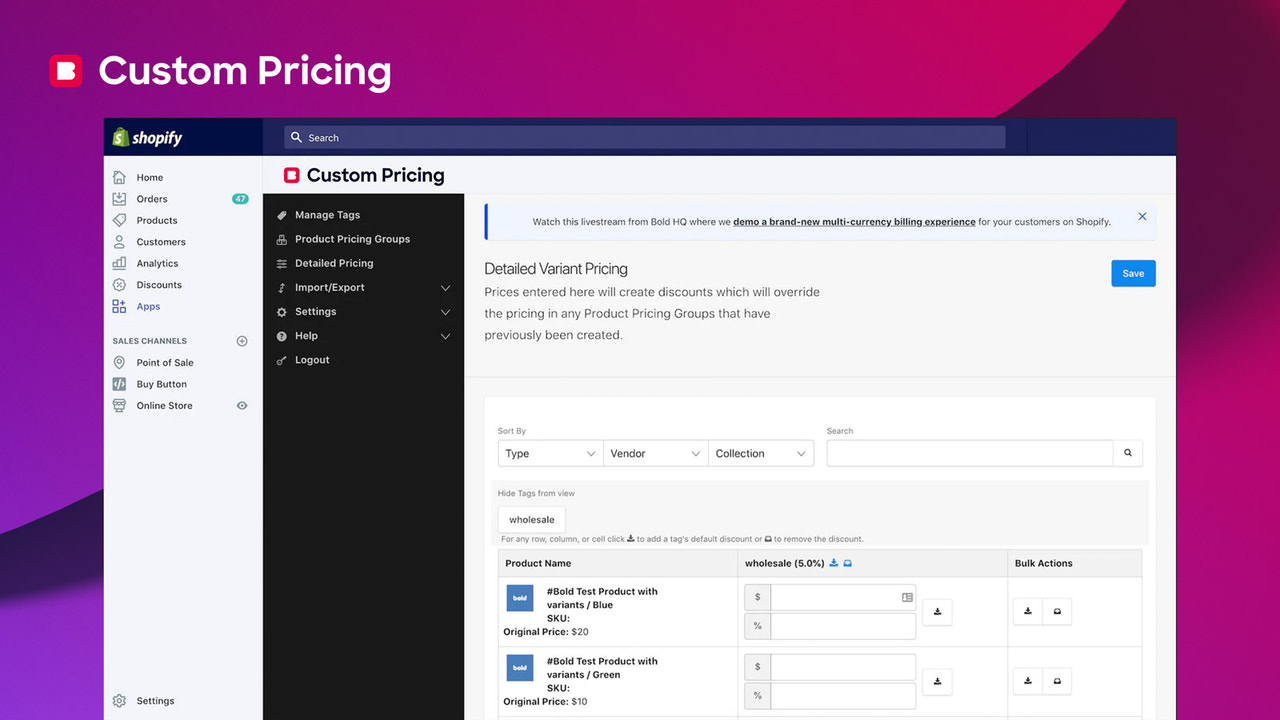The width and height of the screenshot is (1280, 720).
Task: Open the Apps menu item
Action: pos(148,306)
